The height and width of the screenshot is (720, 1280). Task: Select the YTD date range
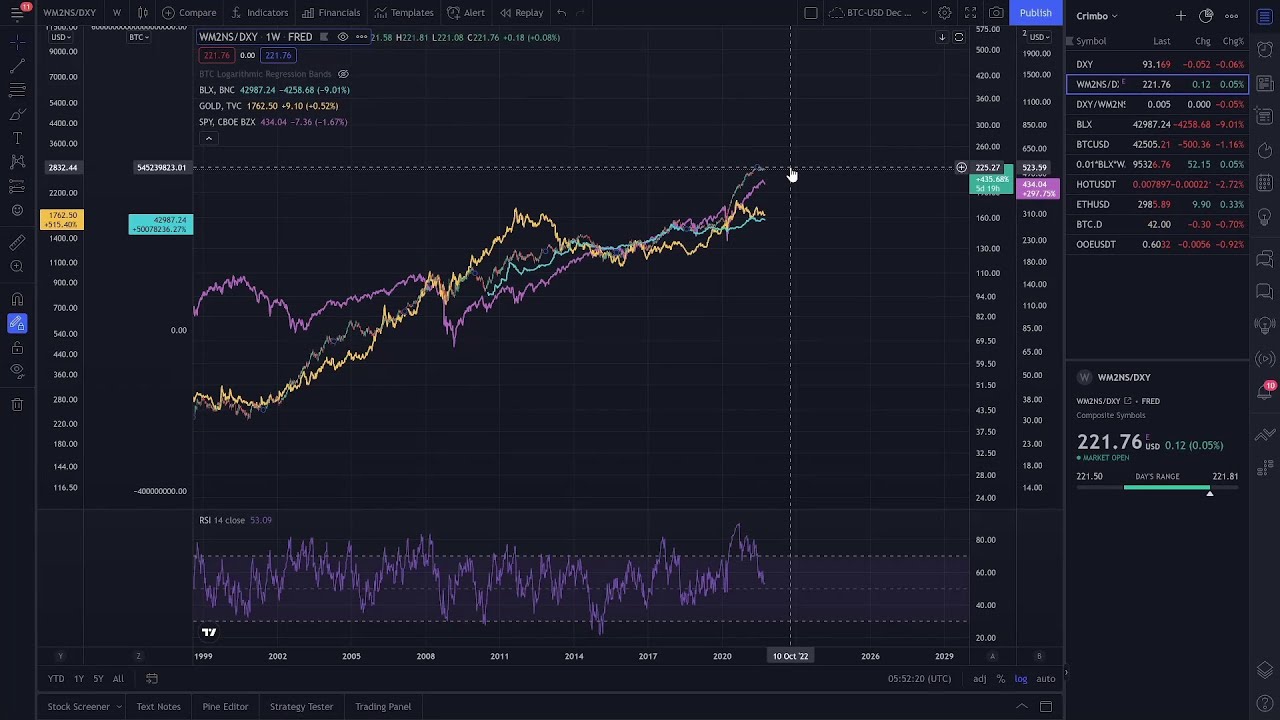point(56,679)
